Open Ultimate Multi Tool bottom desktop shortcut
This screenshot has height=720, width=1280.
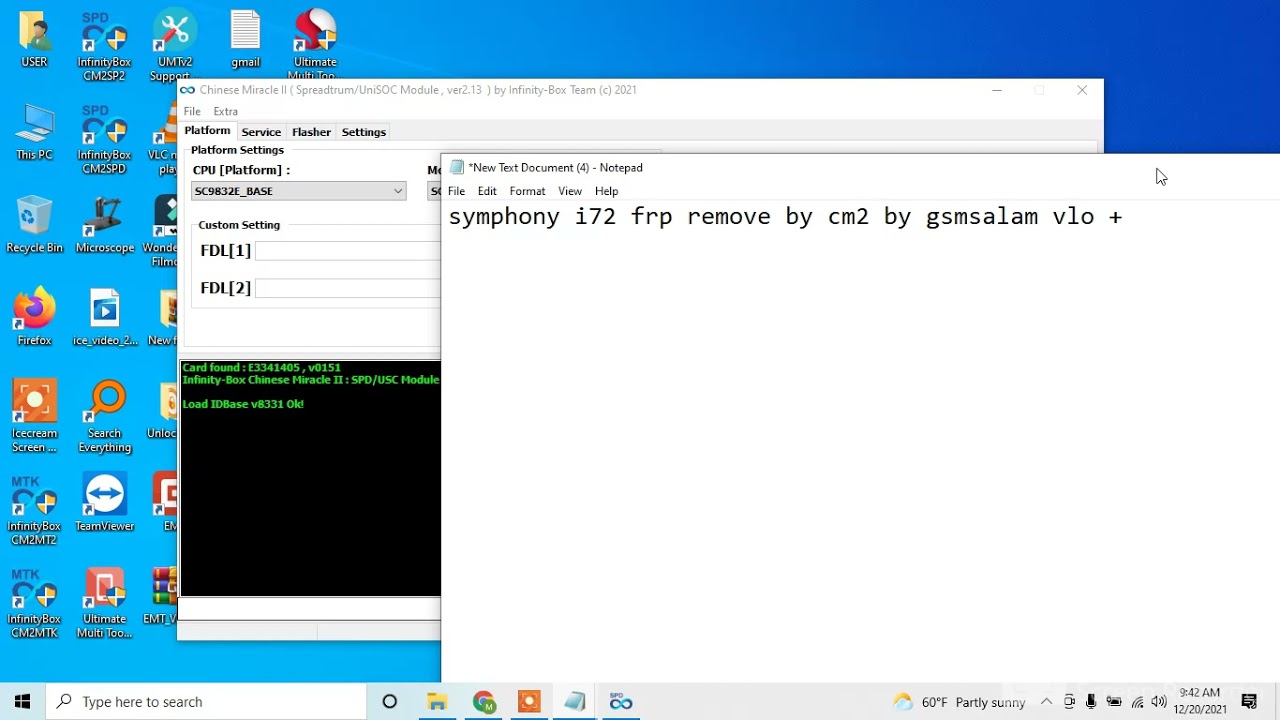coord(104,603)
